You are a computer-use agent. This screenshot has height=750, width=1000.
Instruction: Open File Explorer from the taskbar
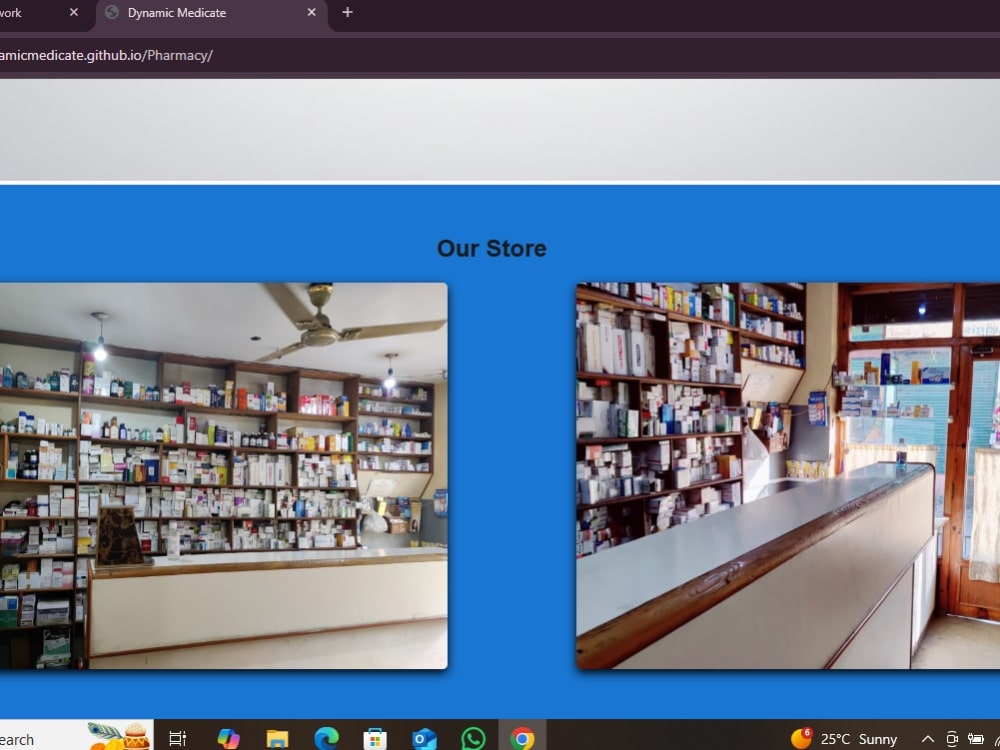point(277,739)
